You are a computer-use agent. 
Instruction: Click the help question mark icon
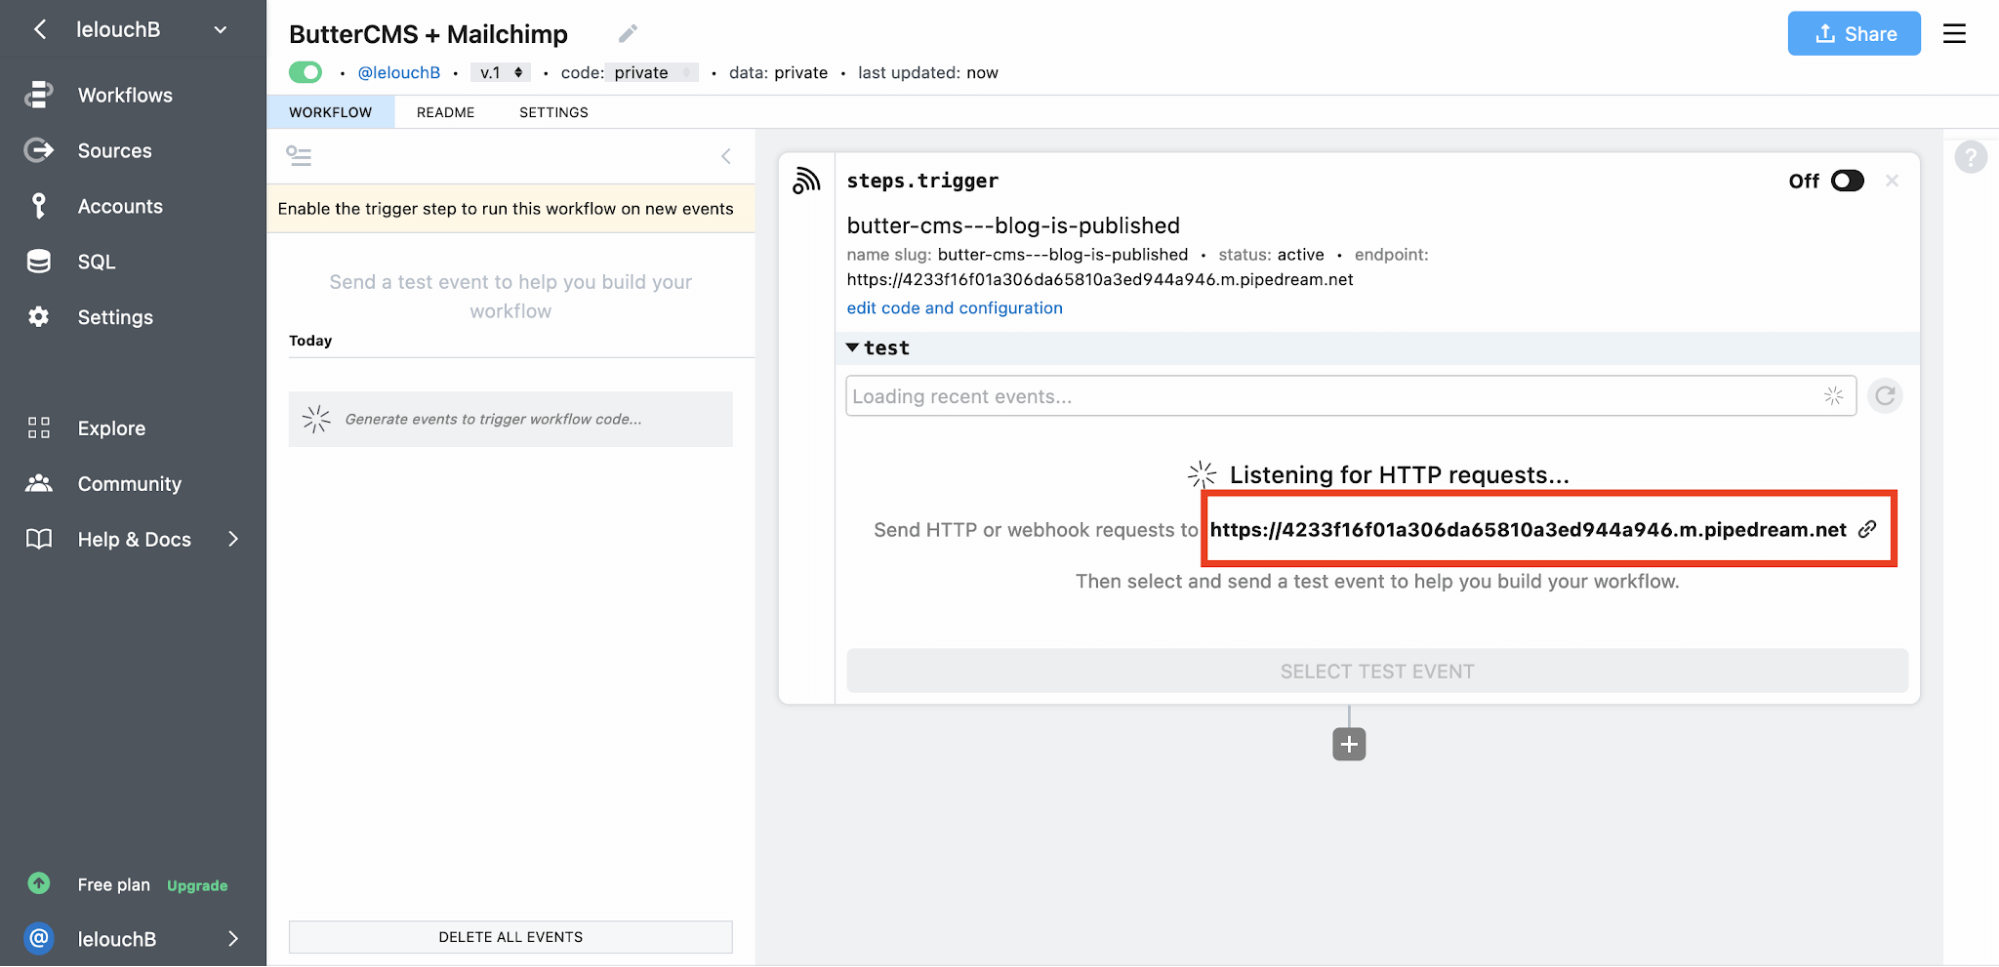pos(1970,157)
